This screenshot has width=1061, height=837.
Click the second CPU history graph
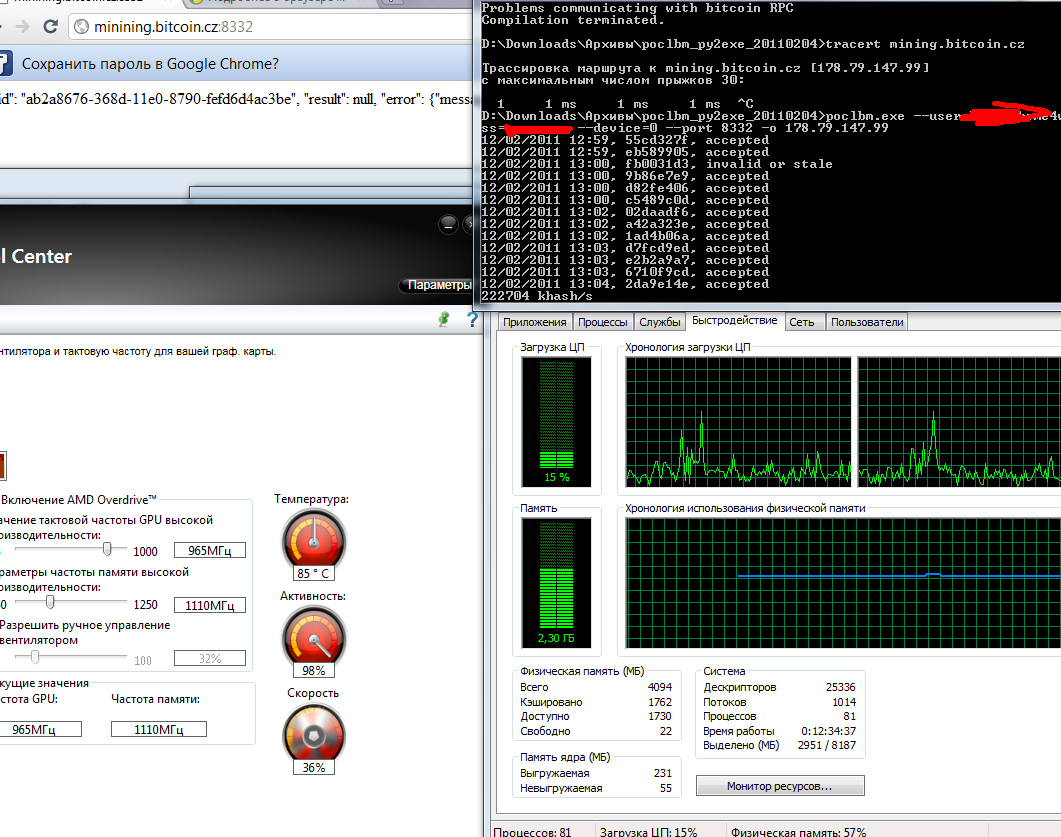pyautogui.click(x=960, y=422)
